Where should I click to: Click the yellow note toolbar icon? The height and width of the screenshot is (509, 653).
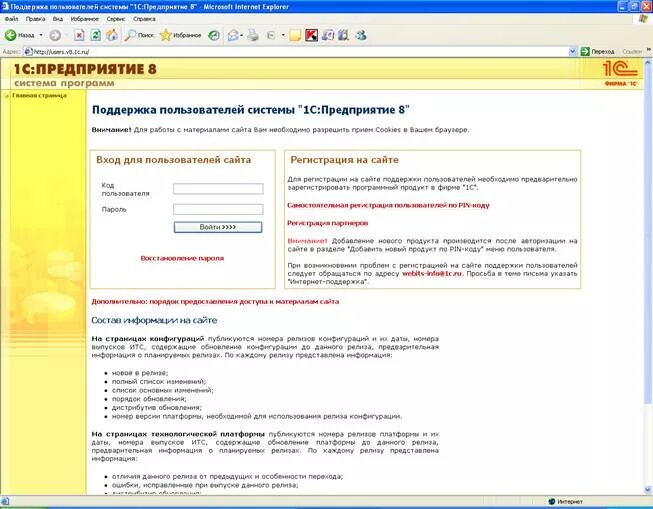pos(295,35)
